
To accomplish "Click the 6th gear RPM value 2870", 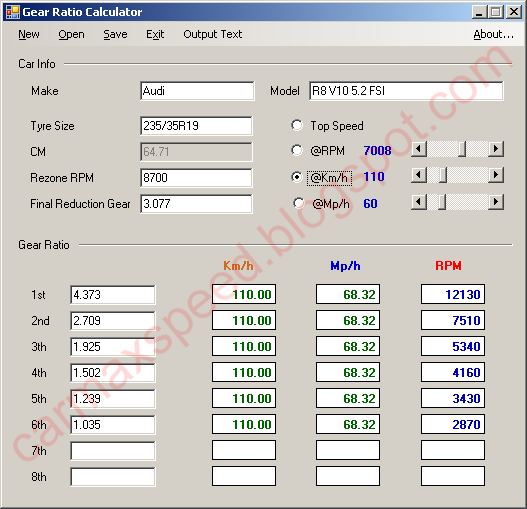I will tap(453, 424).
